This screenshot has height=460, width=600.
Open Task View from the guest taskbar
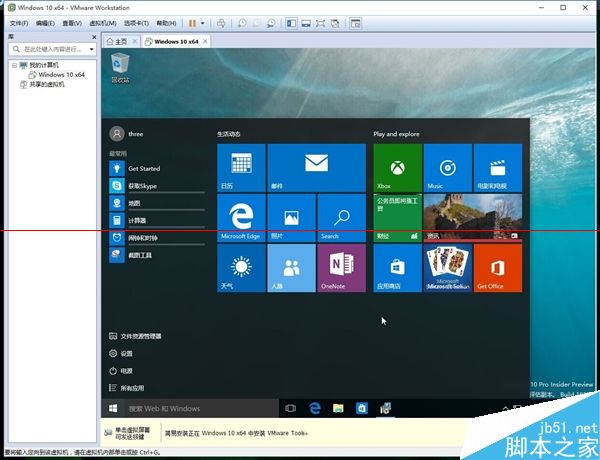[x=291, y=408]
